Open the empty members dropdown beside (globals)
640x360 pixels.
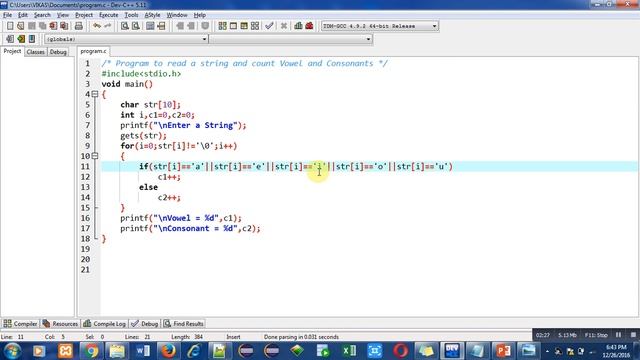(x=291, y=39)
